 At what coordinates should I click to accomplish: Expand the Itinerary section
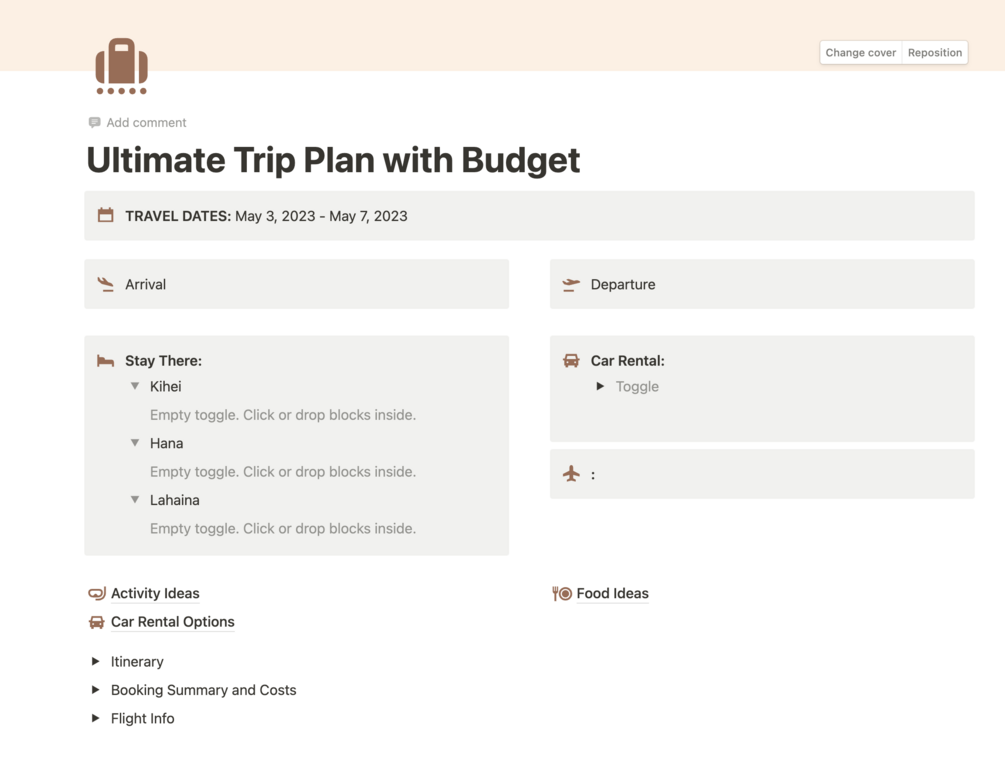pyautogui.click(x=95, y=661)
